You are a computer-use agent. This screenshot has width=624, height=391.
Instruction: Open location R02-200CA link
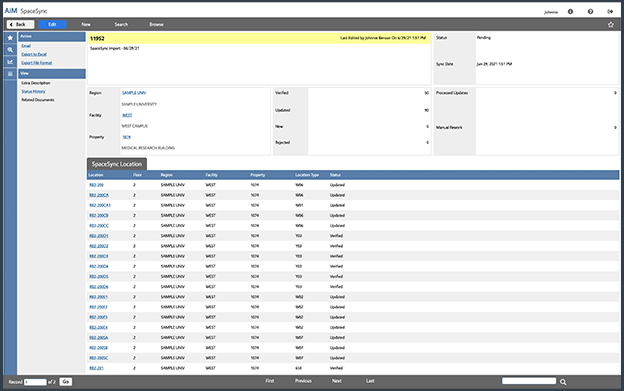(99, 195)
